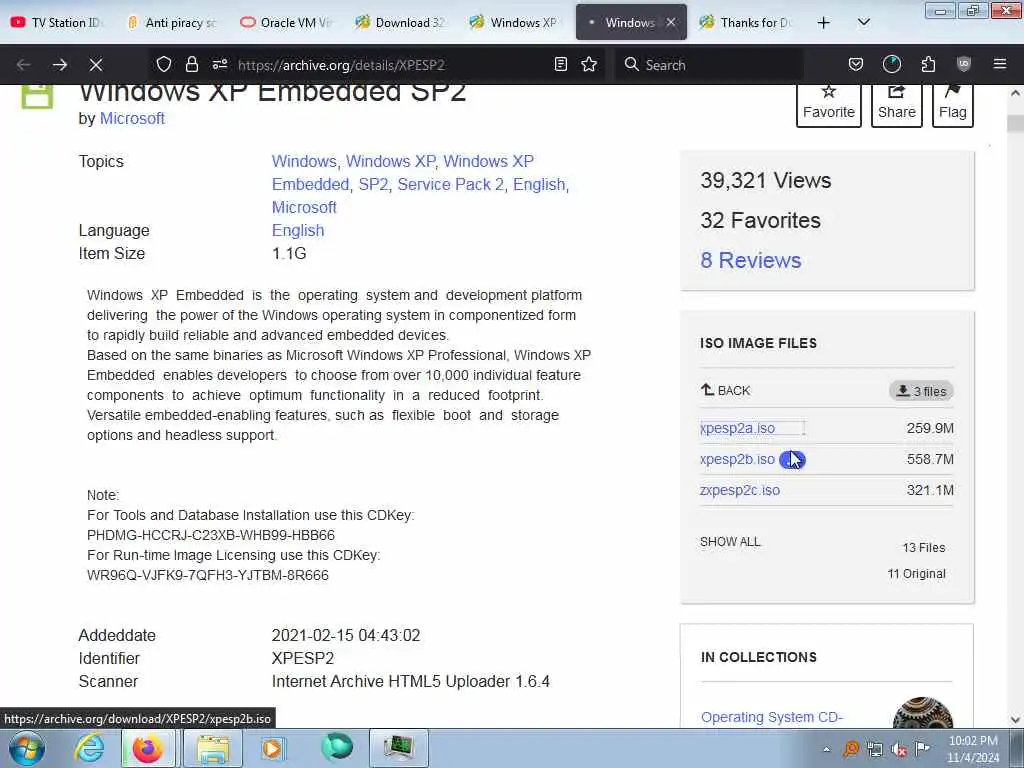
Task: Download all with the 3 files button
Action: (x=921, y=391)
